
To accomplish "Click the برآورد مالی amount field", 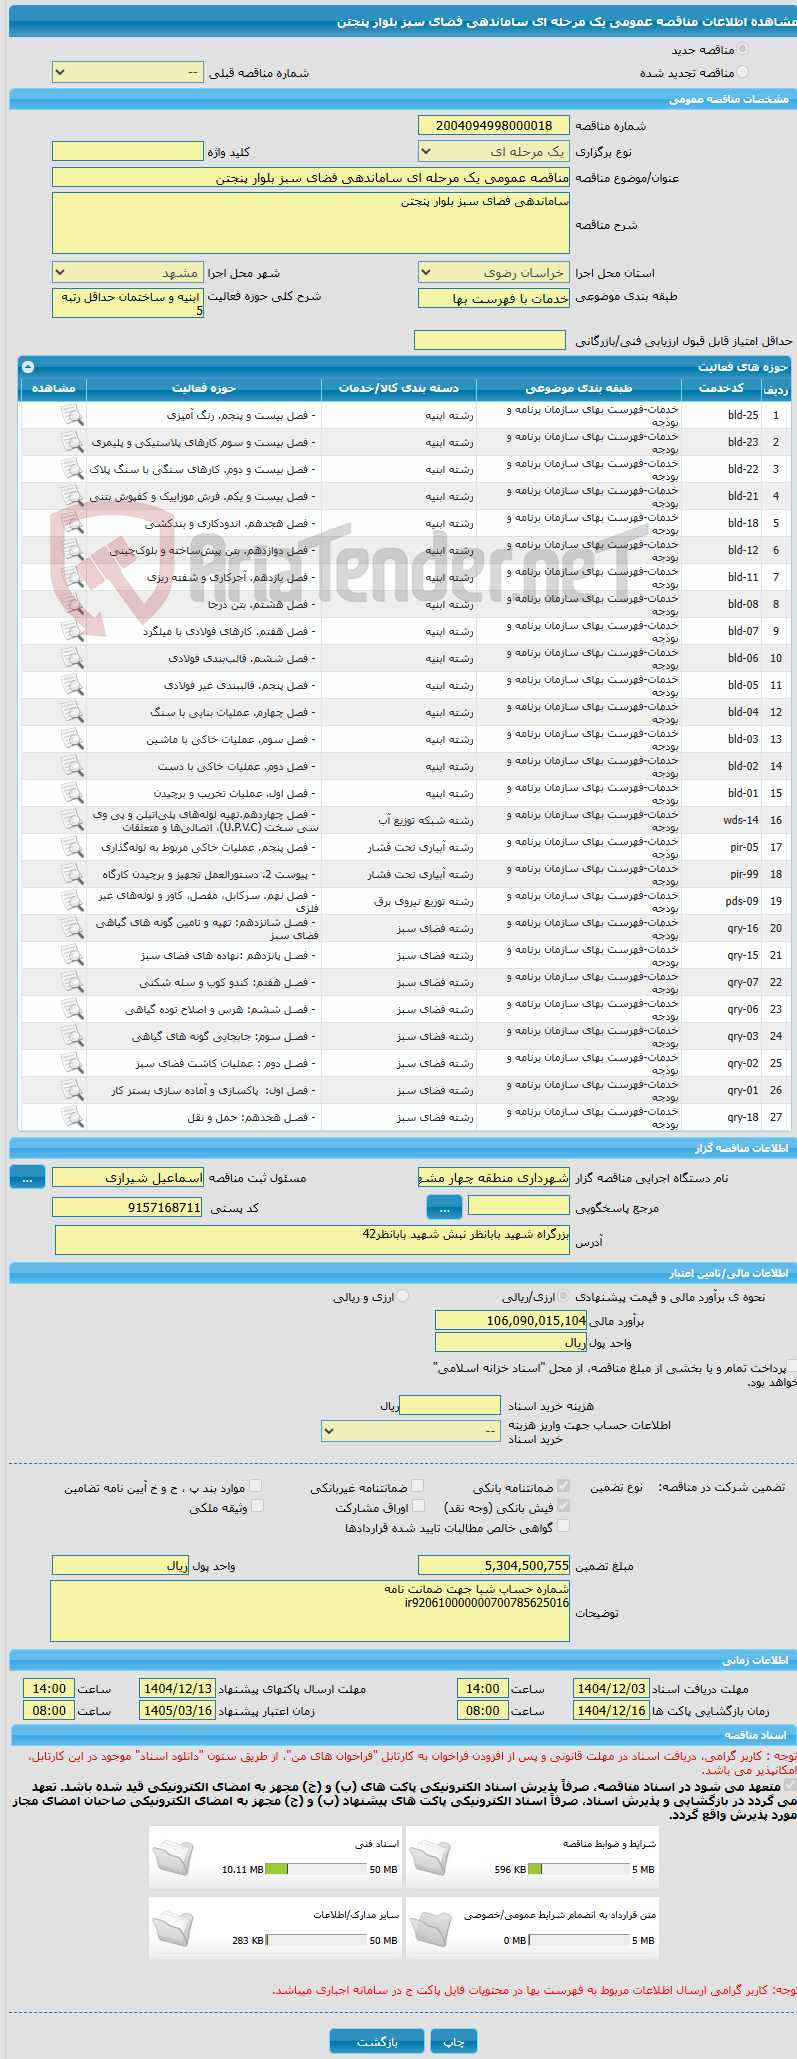I will coord(511,1320).
